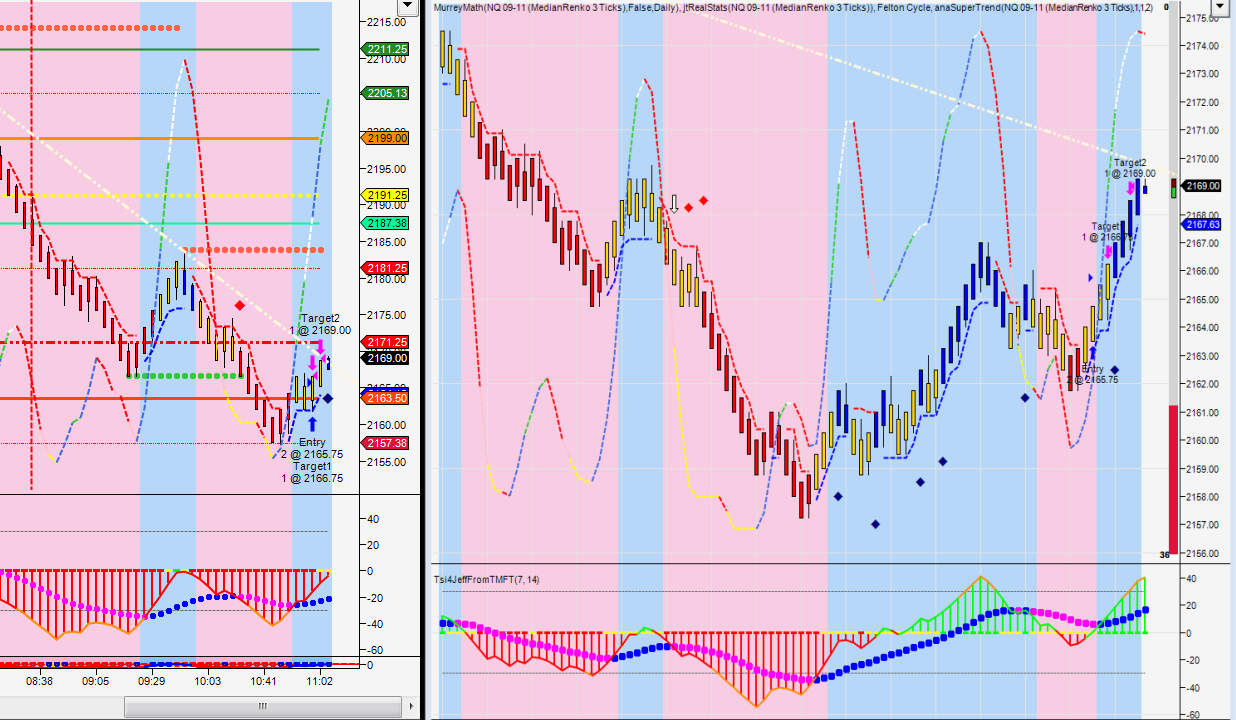This screenshot has width=1236, height=720.
Task: Open the left chart's top-right dropdown arrow
Action: (x=407, y=7)
